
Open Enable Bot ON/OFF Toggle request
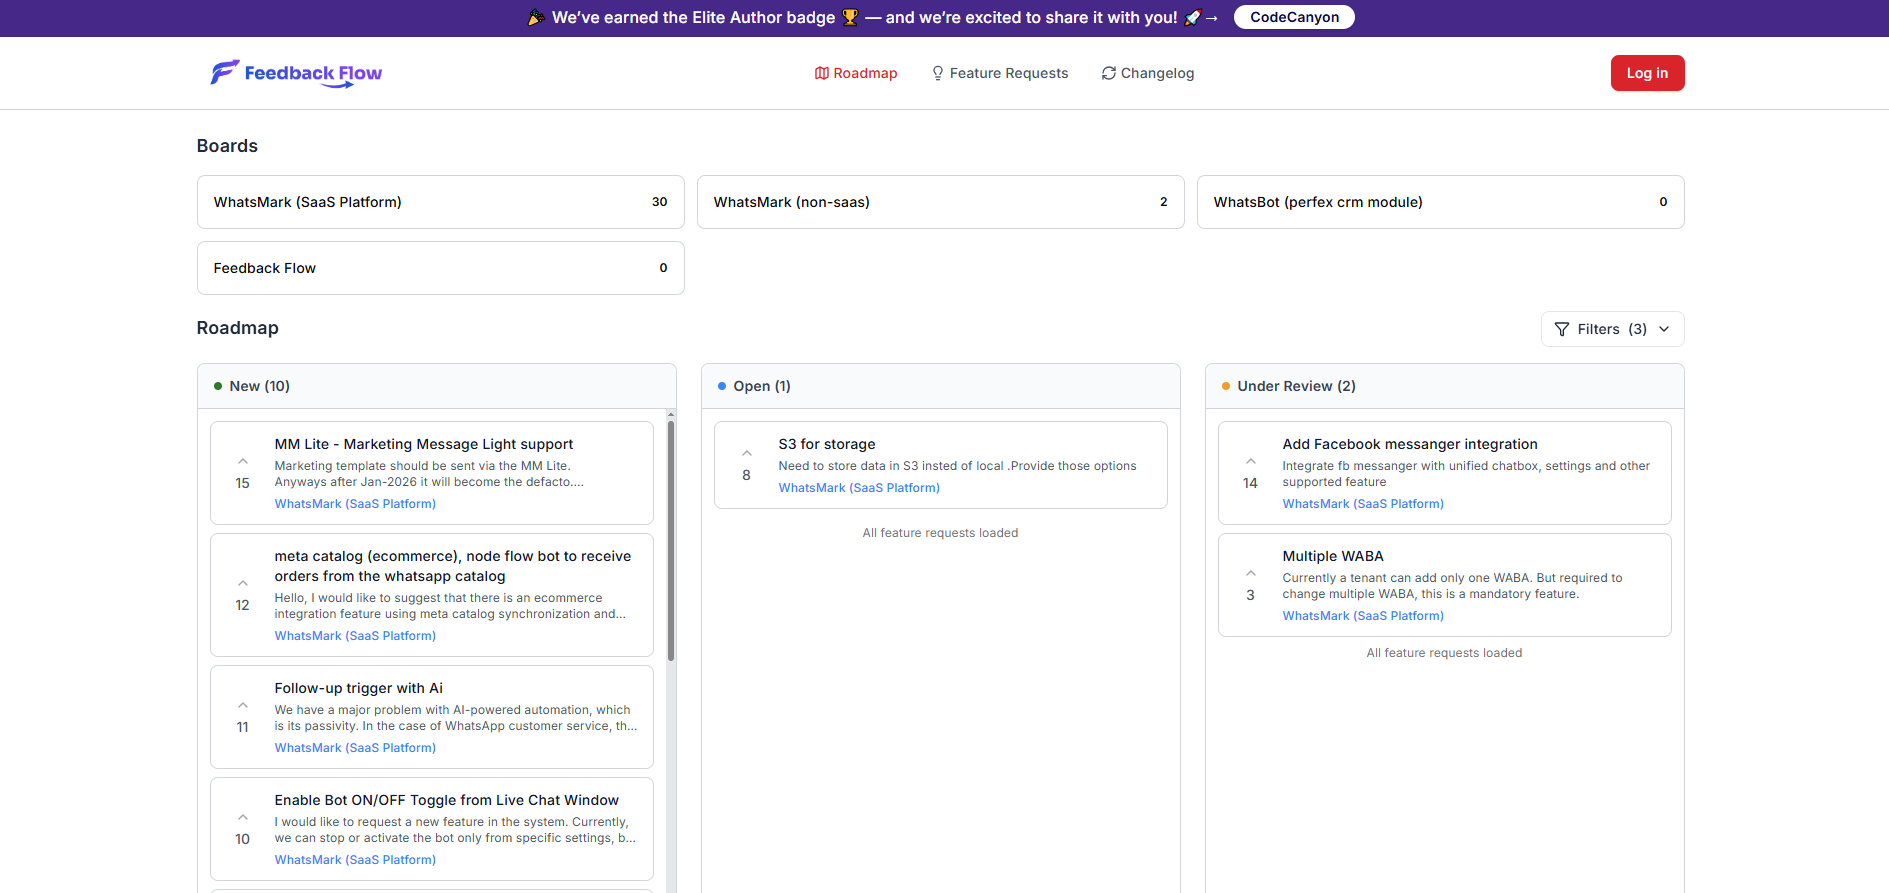click(x=447, y=800)
